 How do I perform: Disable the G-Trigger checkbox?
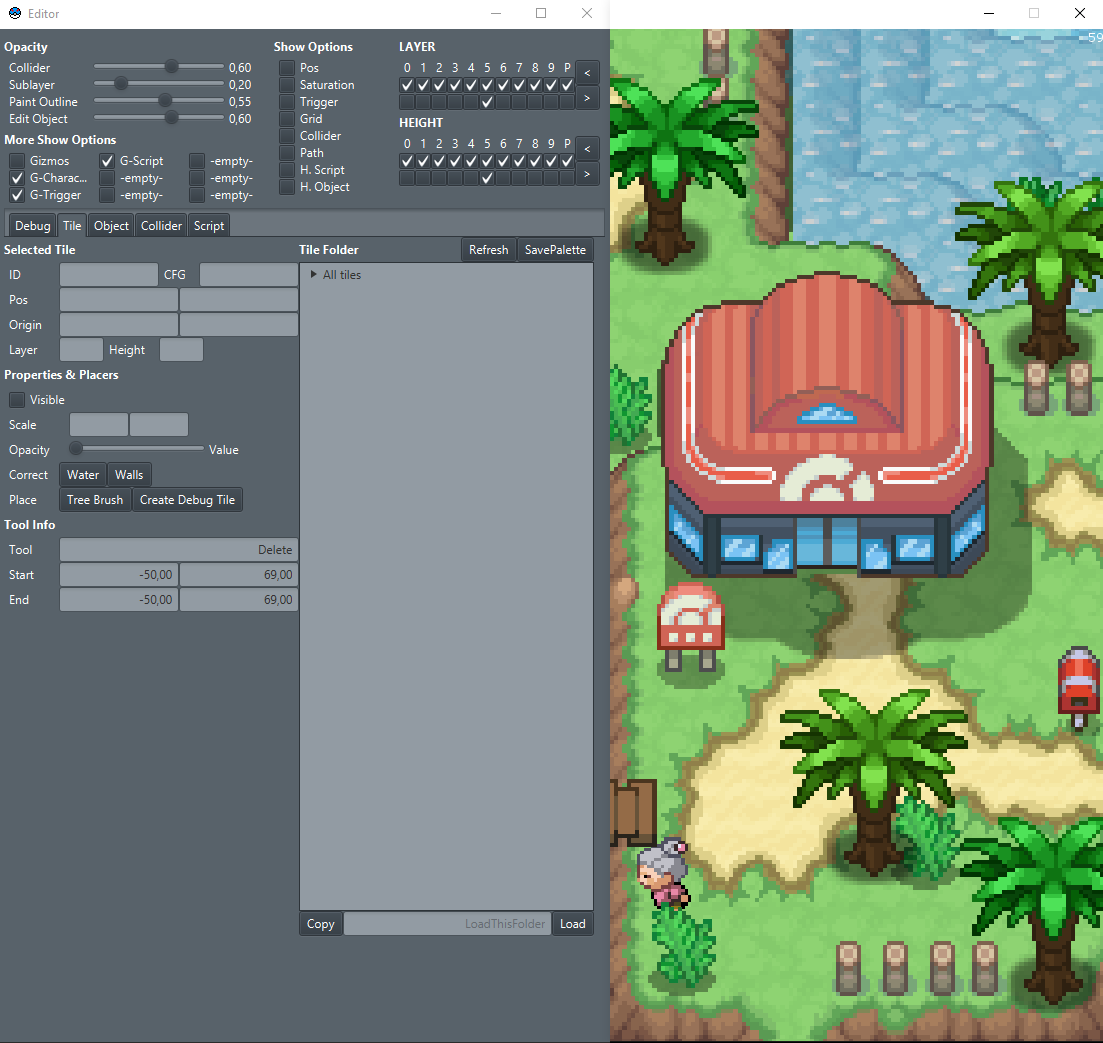tap(17, 195)
